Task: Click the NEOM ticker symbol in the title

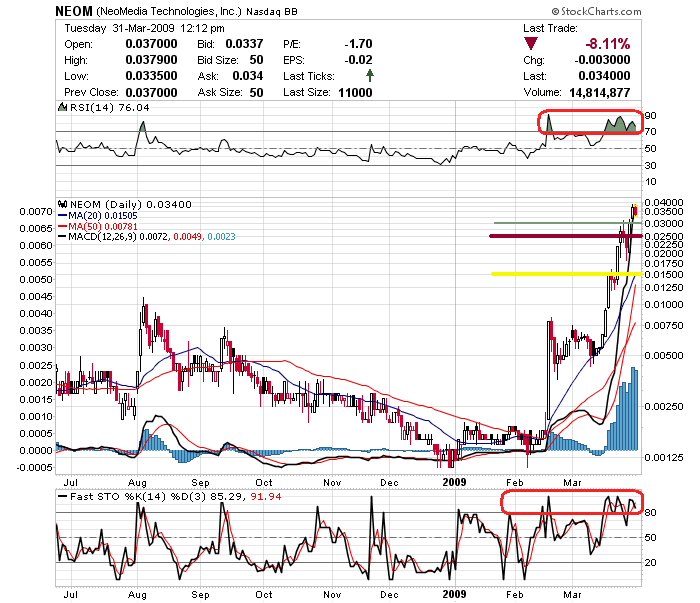Action: point(74,11)
